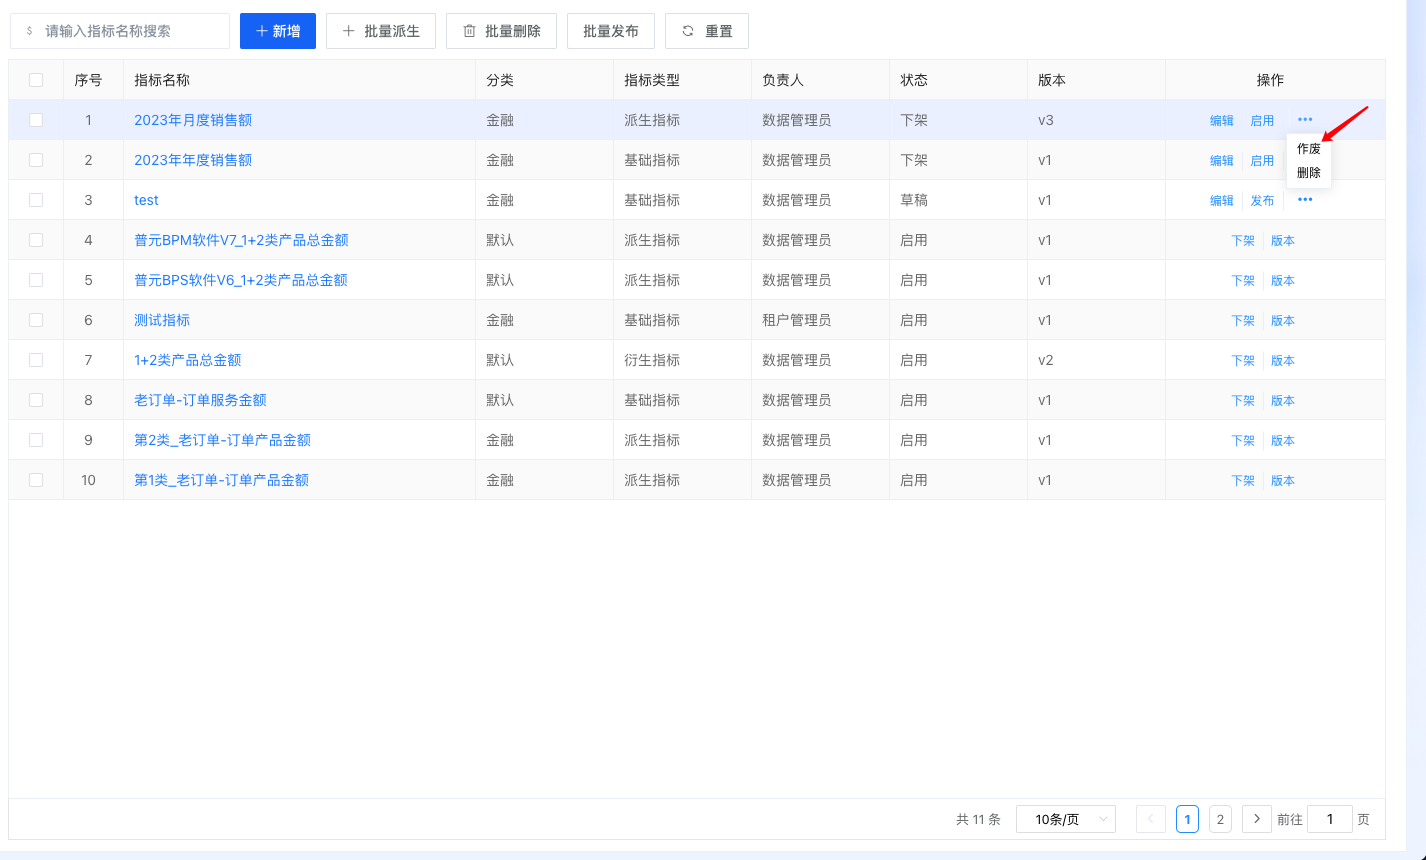
Task: Jump to page 2 in pagination
Action: (1220, 819)
